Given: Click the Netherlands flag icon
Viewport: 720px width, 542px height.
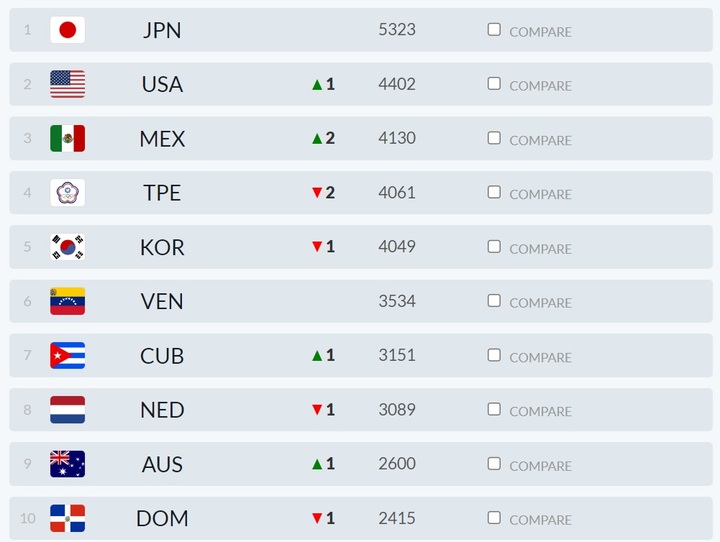Looking at the screenshot, I should click(x=67, y=409).
